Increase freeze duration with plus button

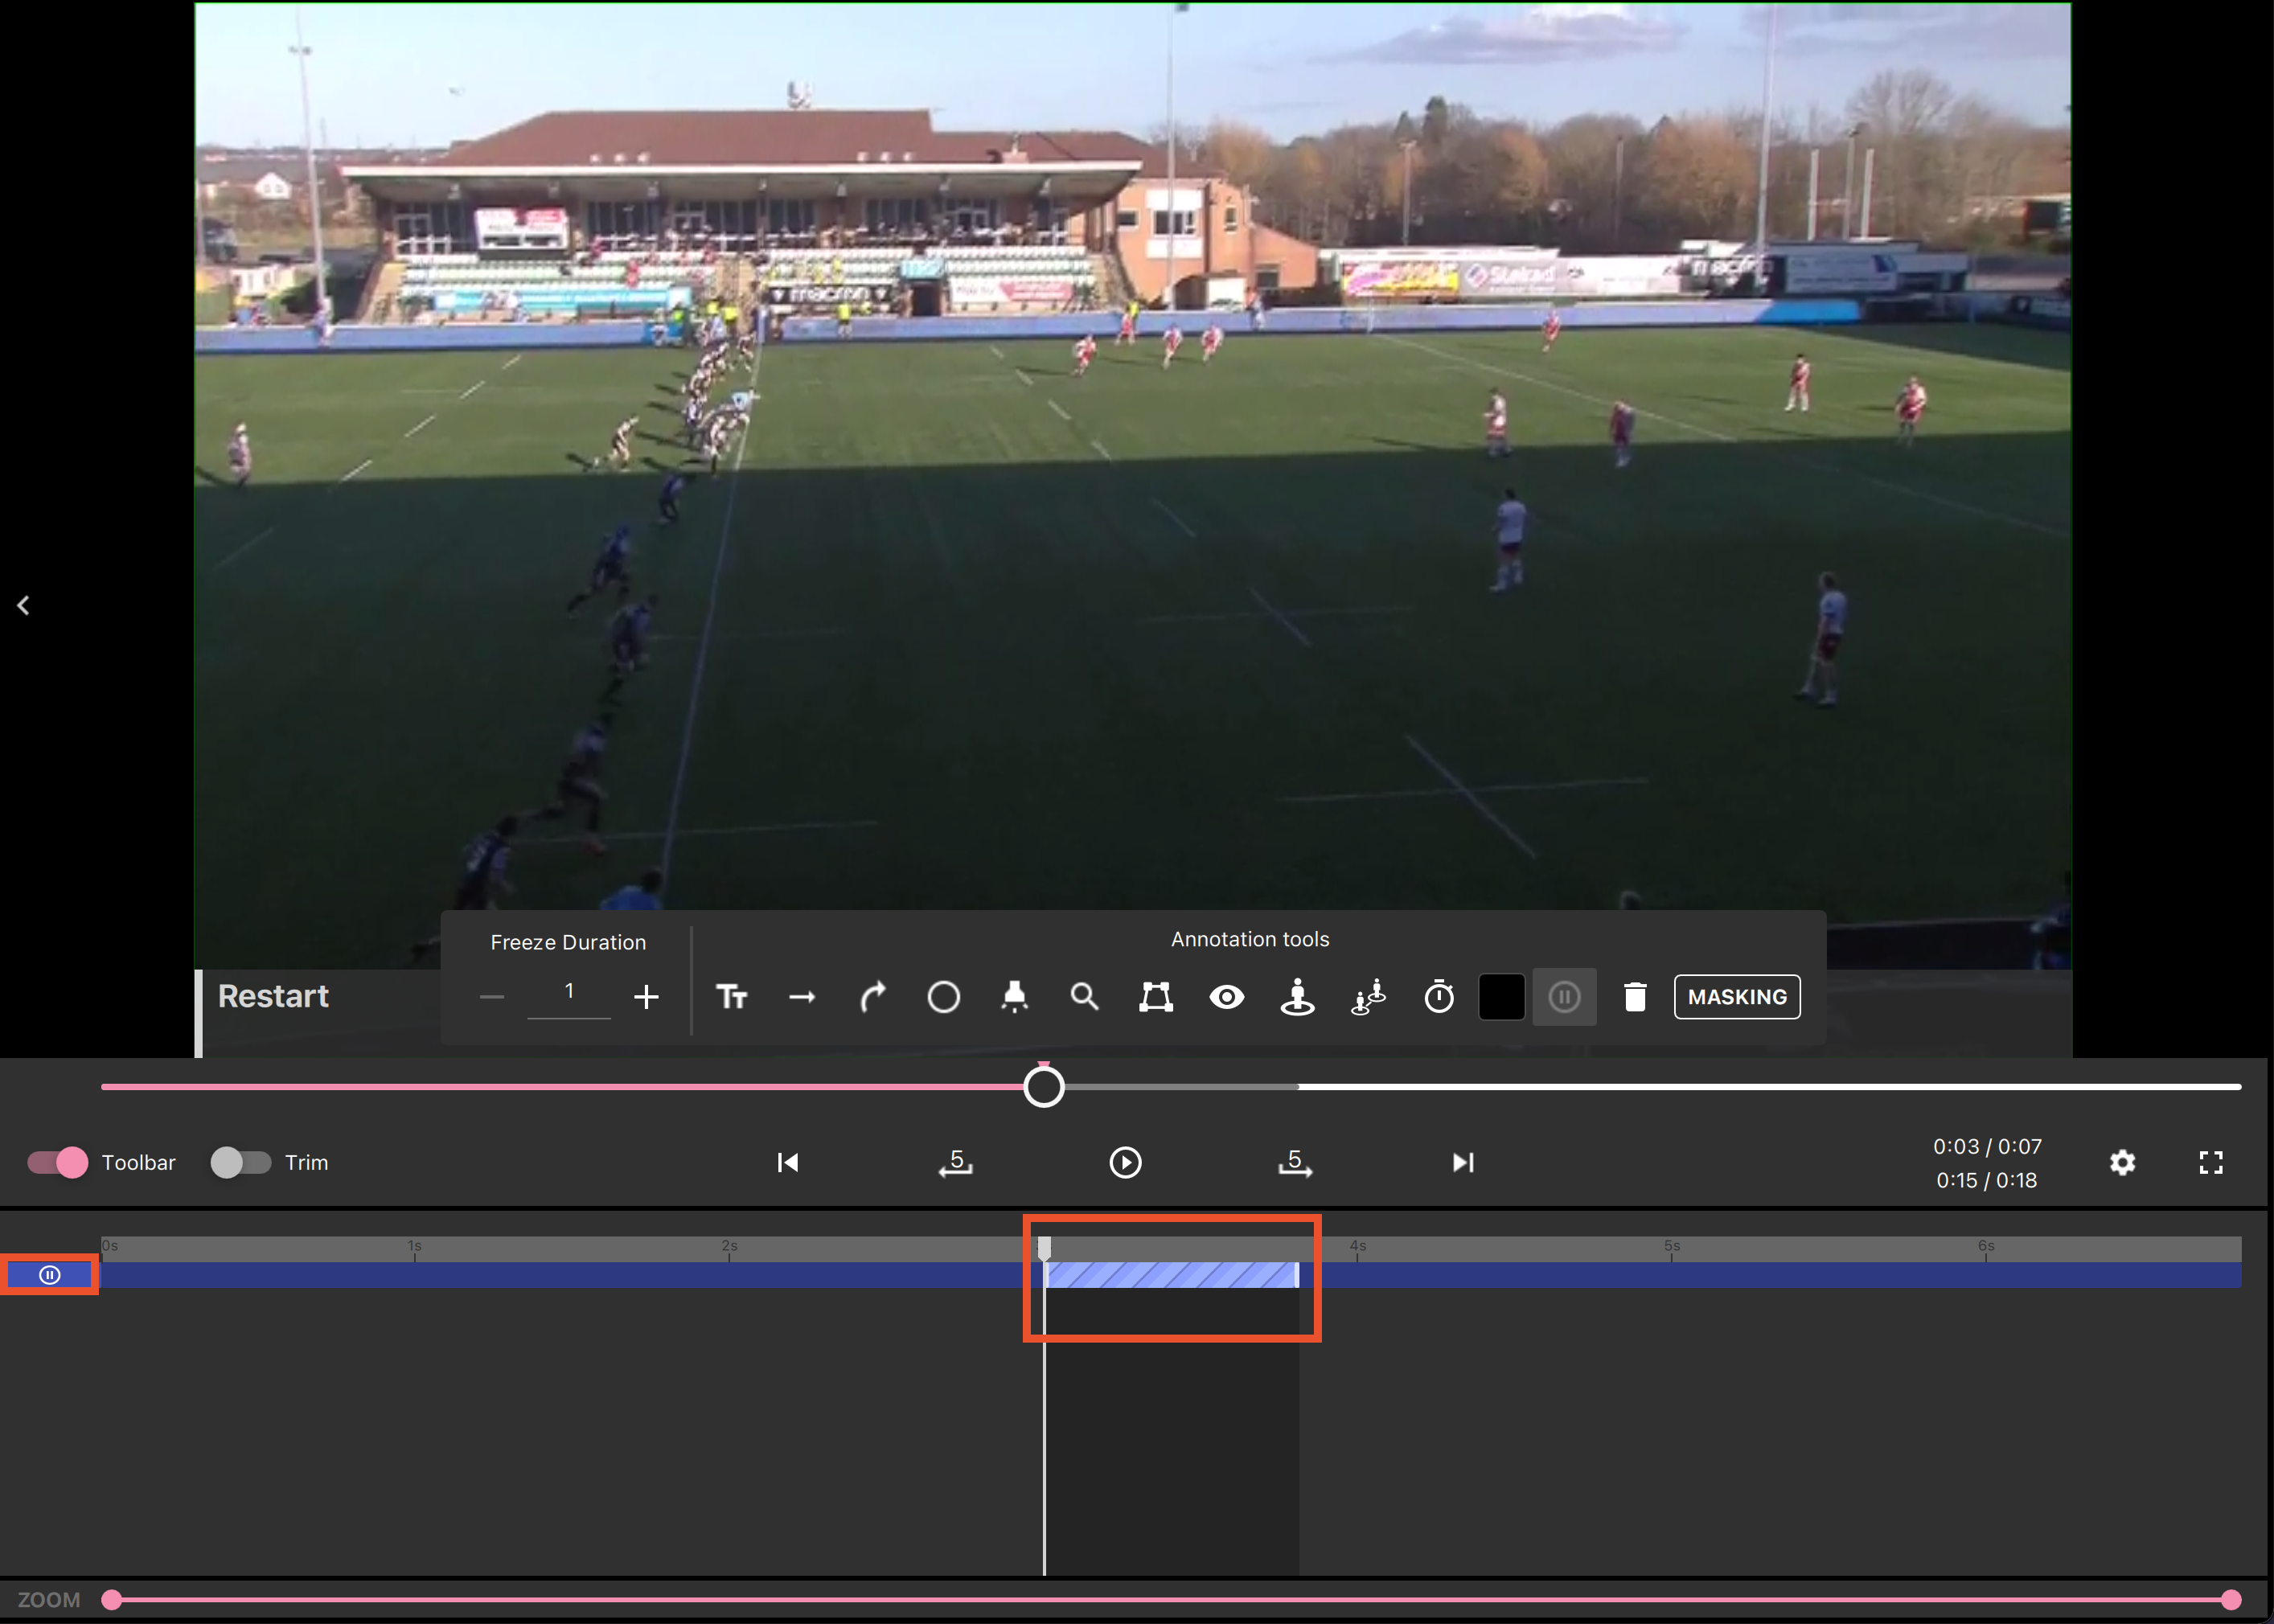[x=646, y=997]
